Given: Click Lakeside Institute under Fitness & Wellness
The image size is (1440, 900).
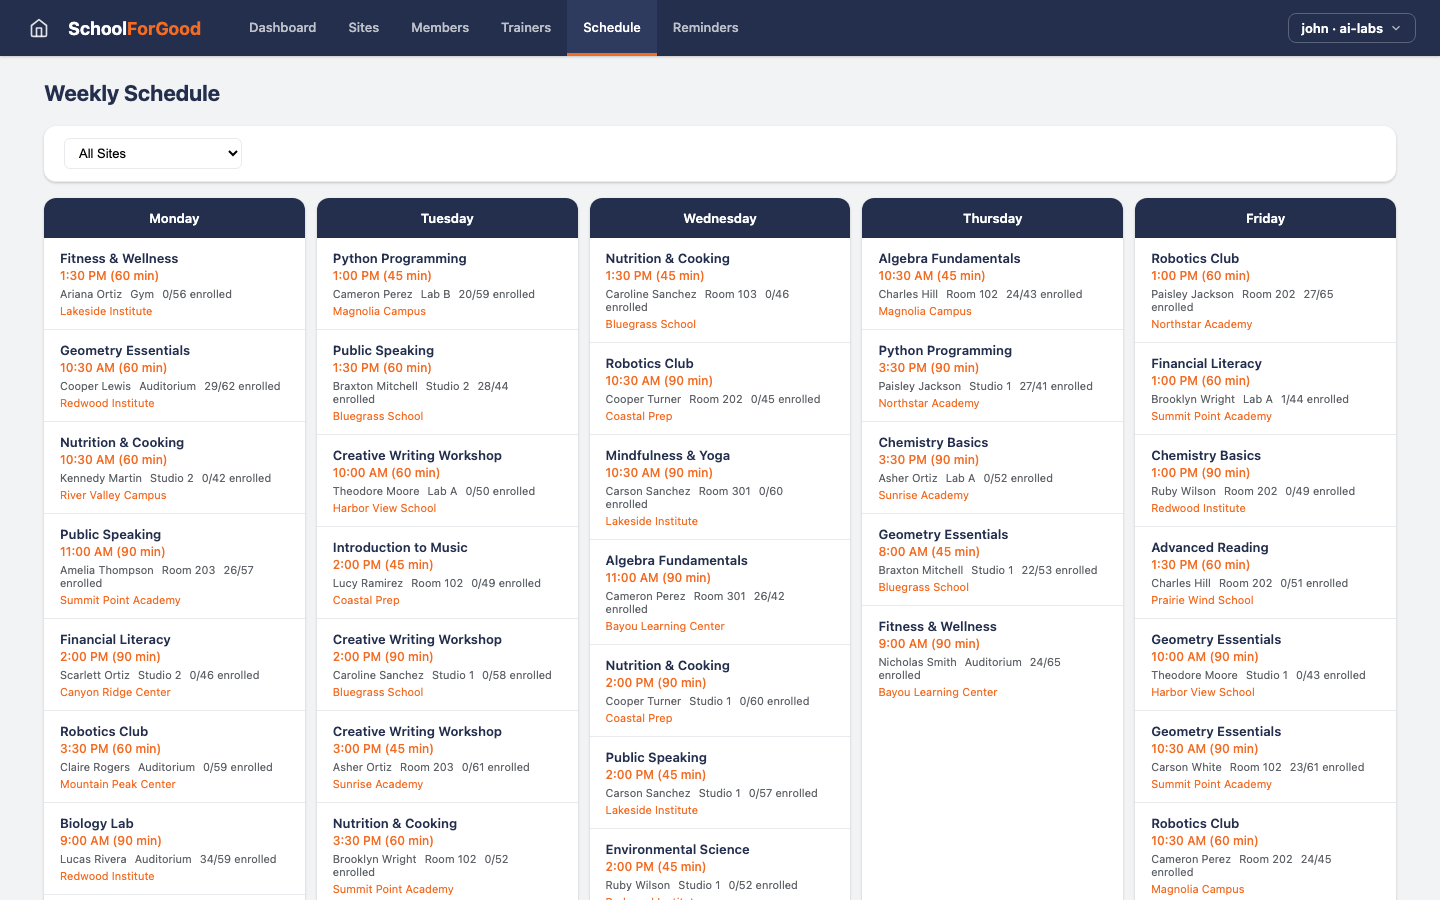Looking at the screenshot, I should pos(106,311).
